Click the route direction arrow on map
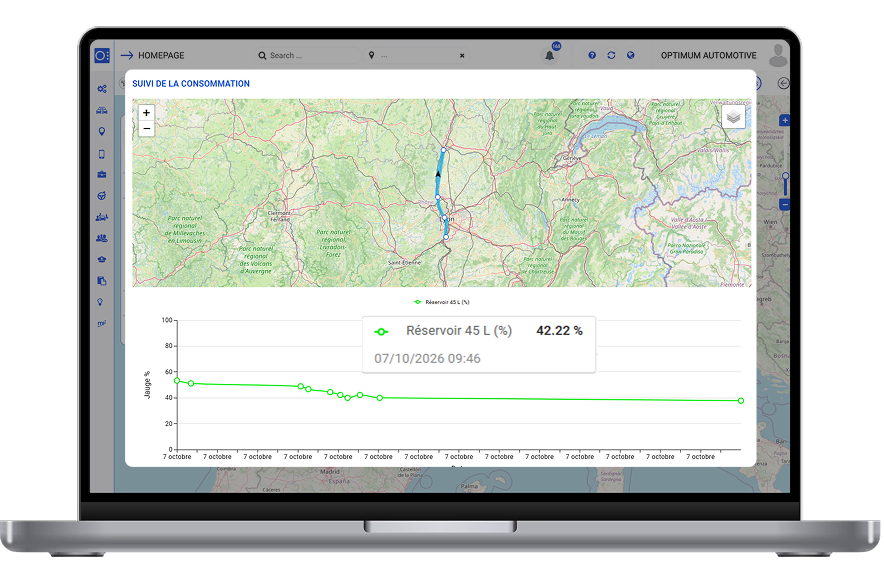This screenshot has height=588, width=884. pos(438,174)
